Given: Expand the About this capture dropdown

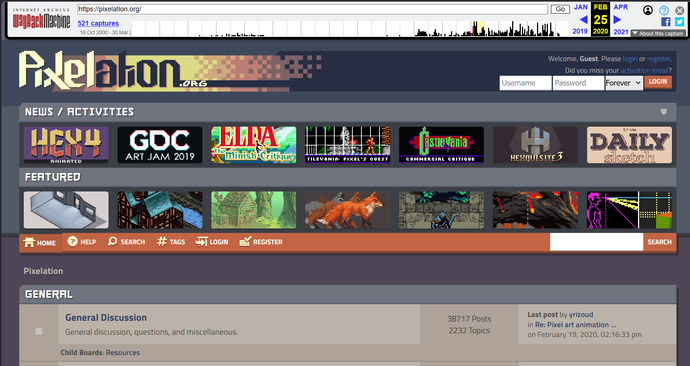Looking at the screenshot, I should [657, 33].
